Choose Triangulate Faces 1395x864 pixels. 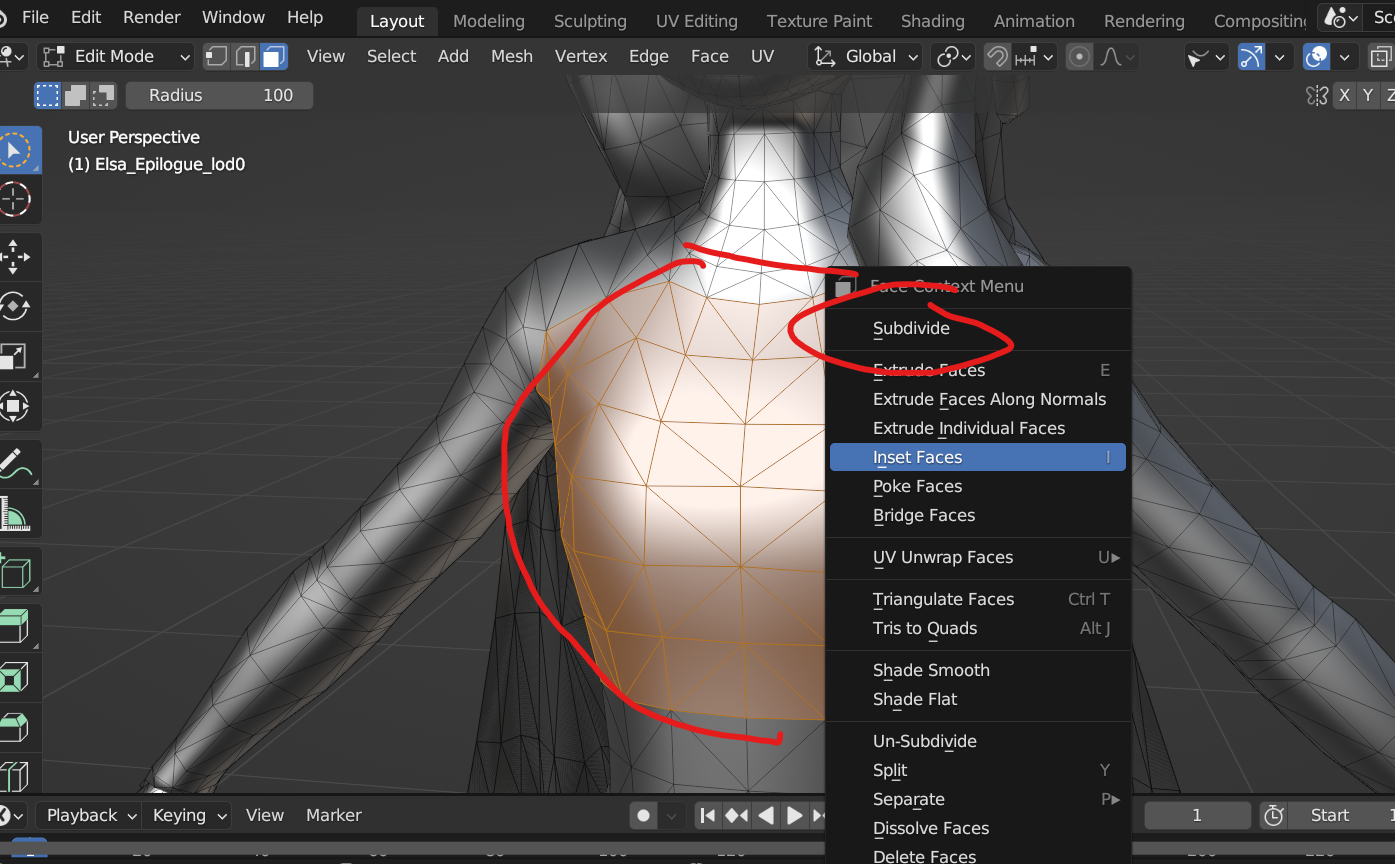point(978,599)
